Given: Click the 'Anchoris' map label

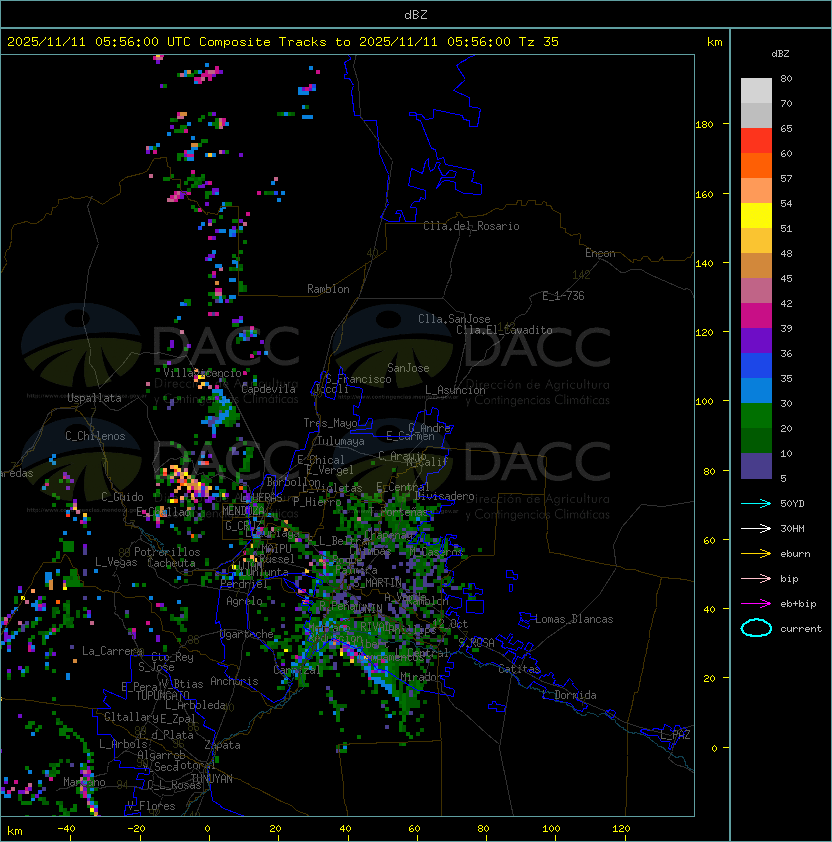Looking at the screenshot, I should [234, 681].
